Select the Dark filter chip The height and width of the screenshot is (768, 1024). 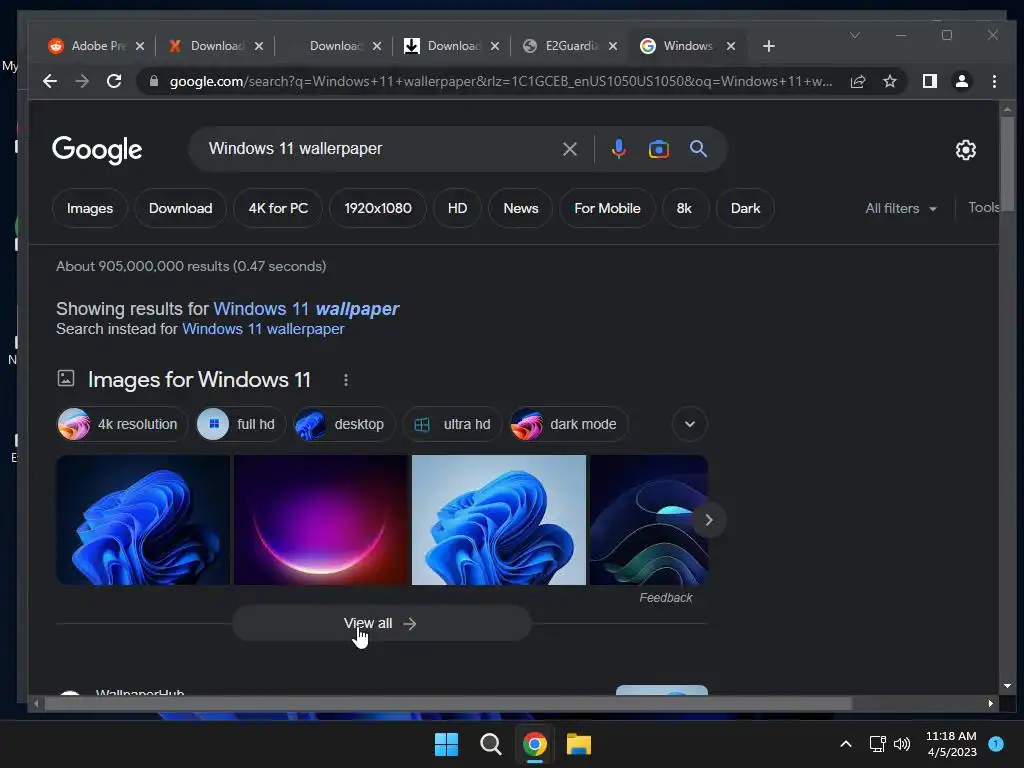(x=745, y=208)
